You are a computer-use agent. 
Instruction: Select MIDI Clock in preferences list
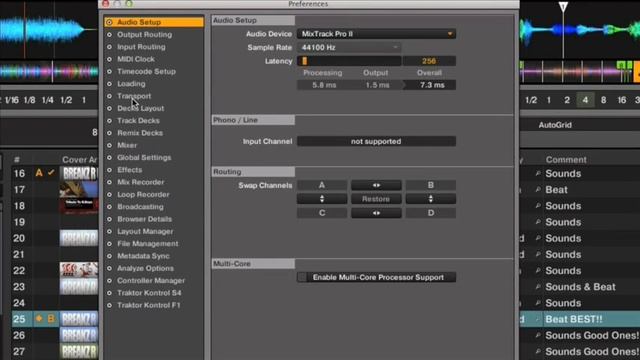pos(136,59)
